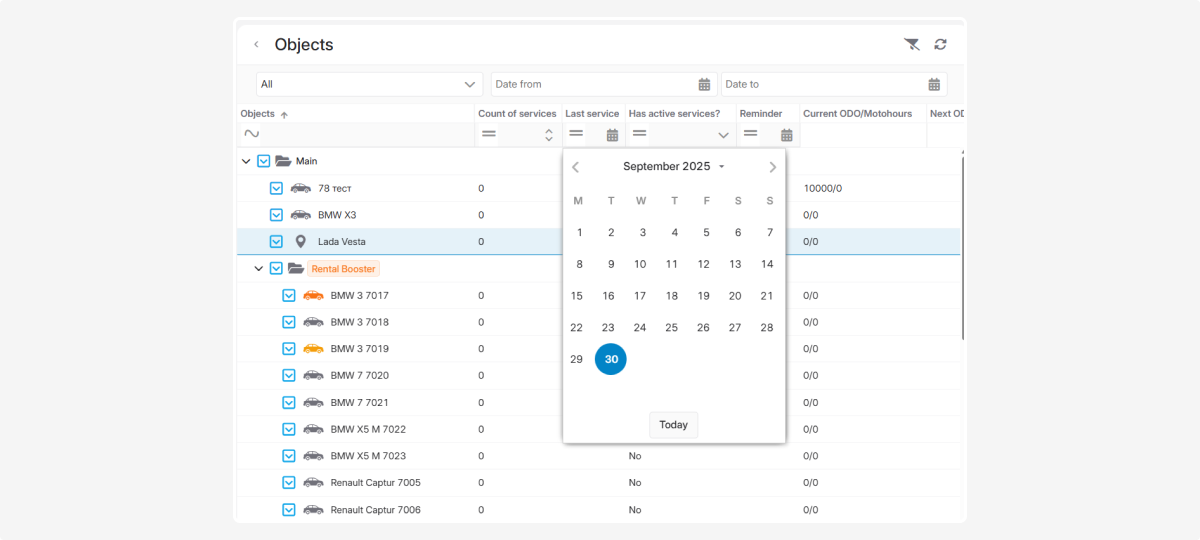Select September 15 in the calendar
This screenshot has height=540, width=1200.
point(576,296)
